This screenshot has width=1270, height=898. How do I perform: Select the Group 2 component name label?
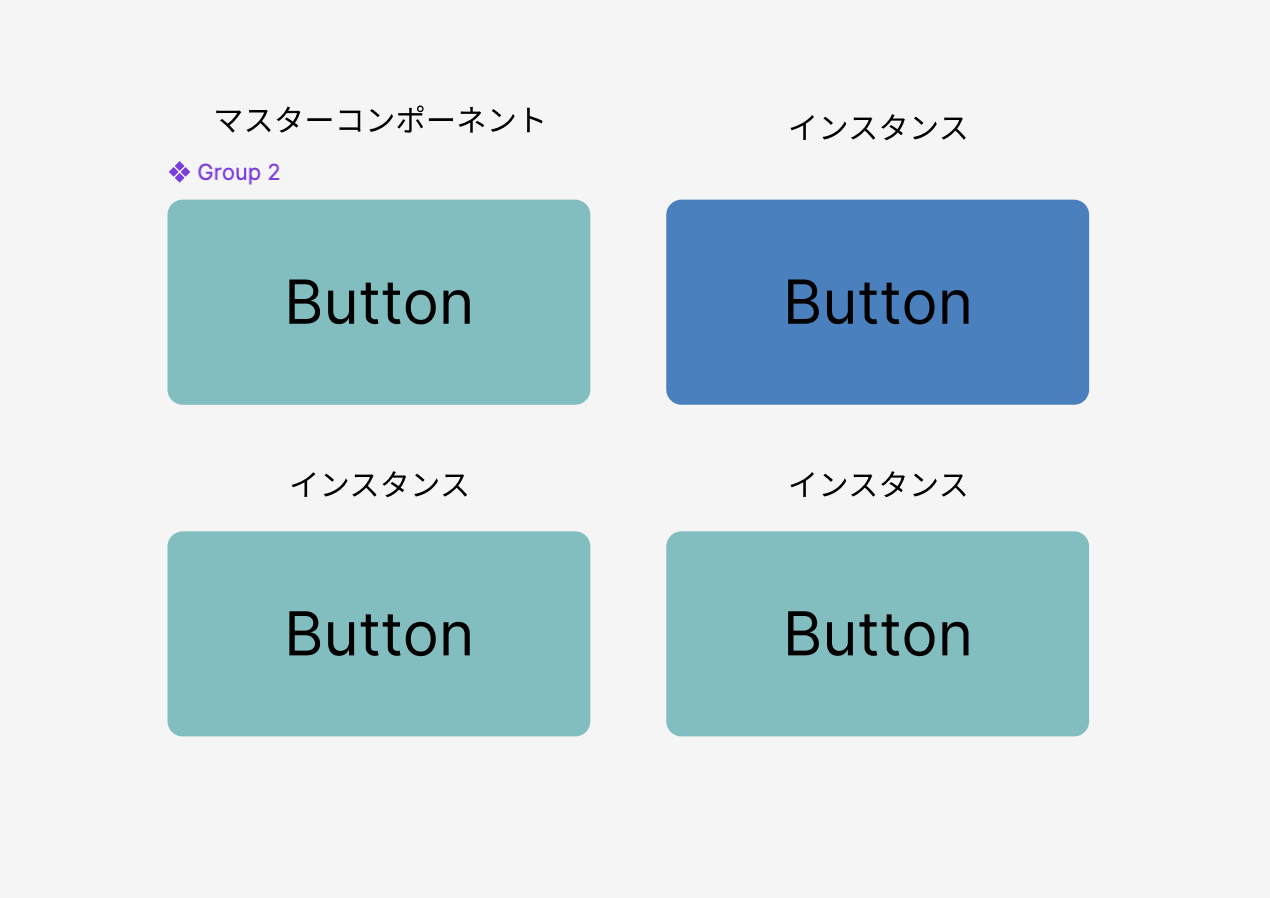pyautogui.click(x=238, y=172)
